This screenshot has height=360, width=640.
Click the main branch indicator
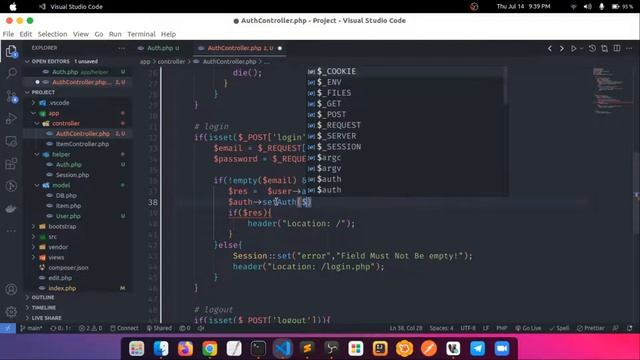[x=31, y=328]
